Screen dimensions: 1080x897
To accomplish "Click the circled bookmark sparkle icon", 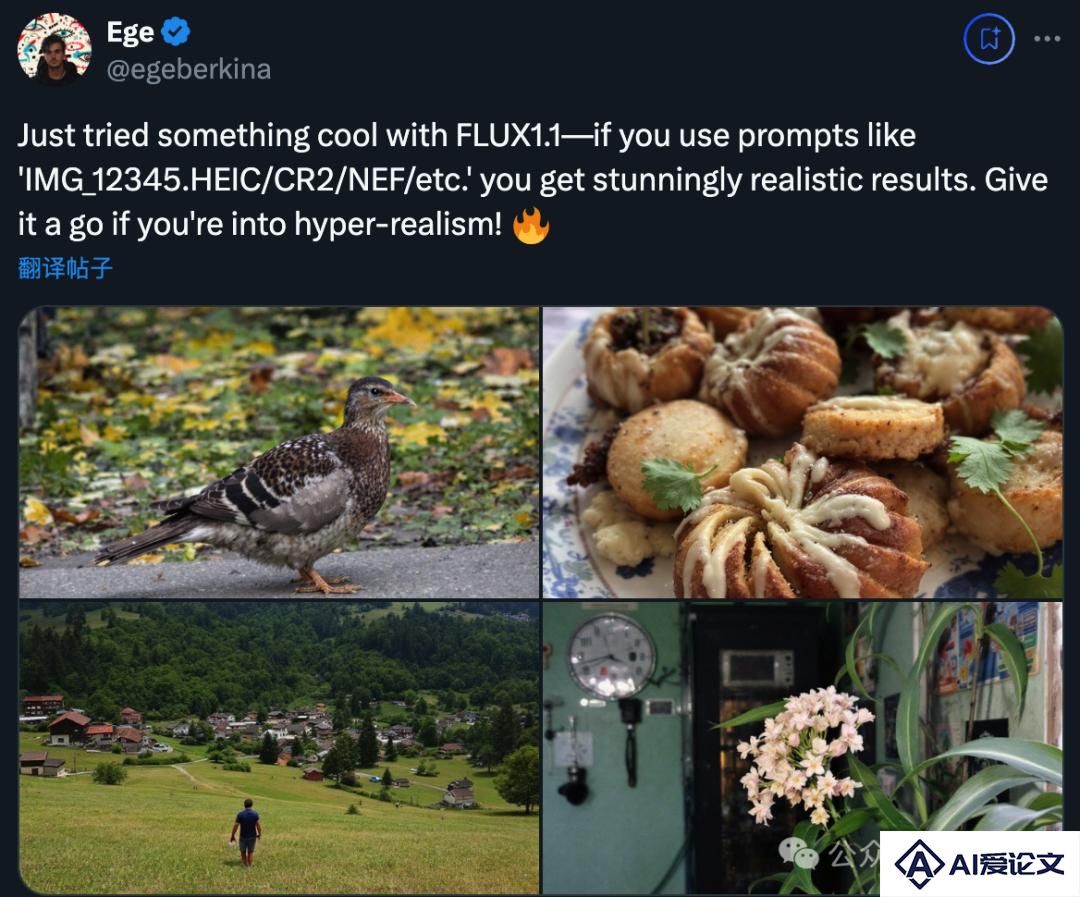I will click(989, 39).
